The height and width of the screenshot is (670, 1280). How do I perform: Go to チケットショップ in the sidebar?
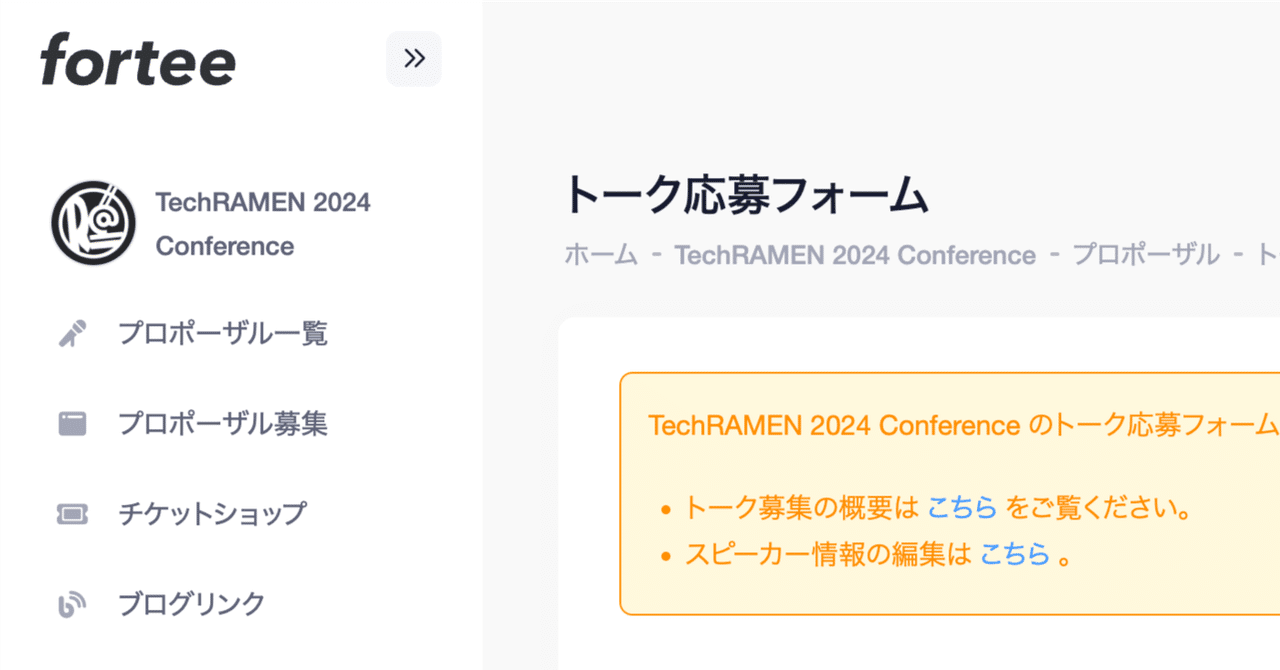point(212,514)
